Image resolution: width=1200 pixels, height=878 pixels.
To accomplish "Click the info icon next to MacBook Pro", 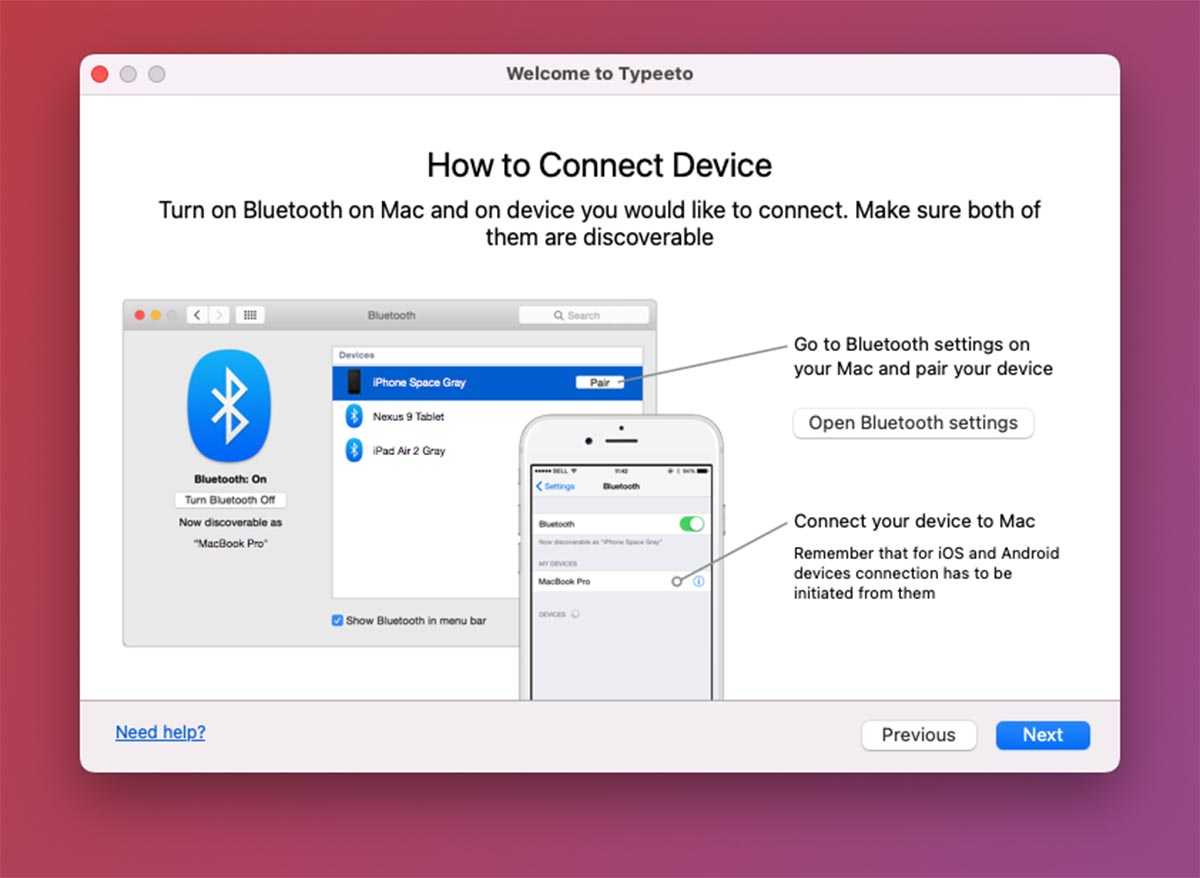I will pyautogui.click(x=698, y=581).
